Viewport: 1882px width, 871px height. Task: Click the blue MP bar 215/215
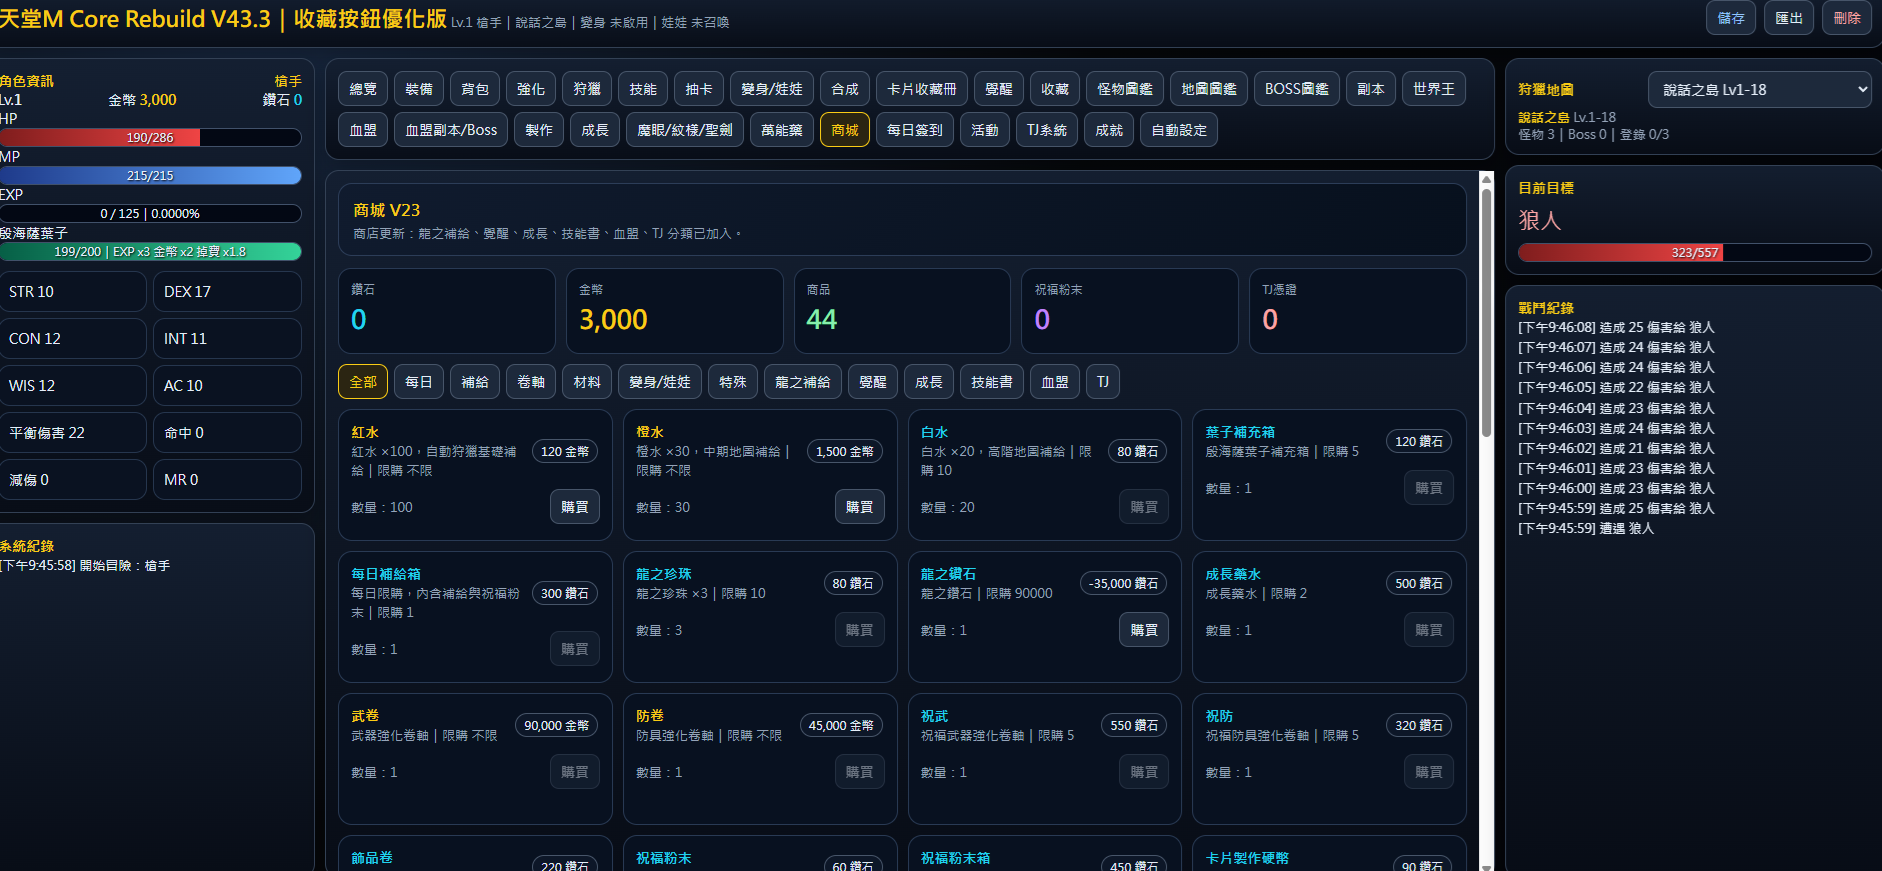pos(150,175)
